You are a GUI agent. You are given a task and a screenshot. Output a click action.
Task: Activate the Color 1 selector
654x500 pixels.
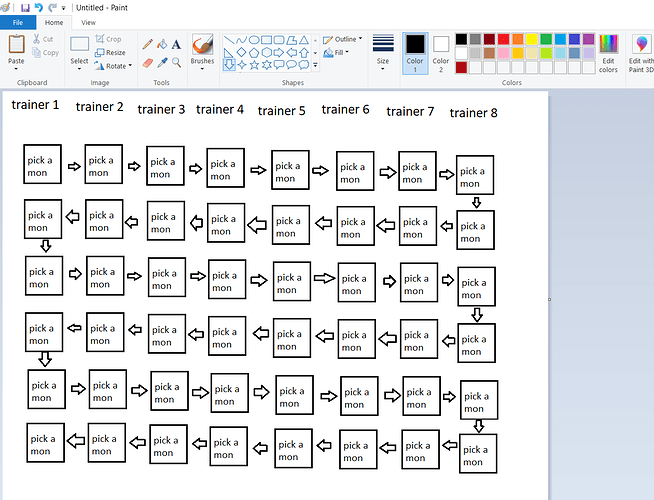415,53
